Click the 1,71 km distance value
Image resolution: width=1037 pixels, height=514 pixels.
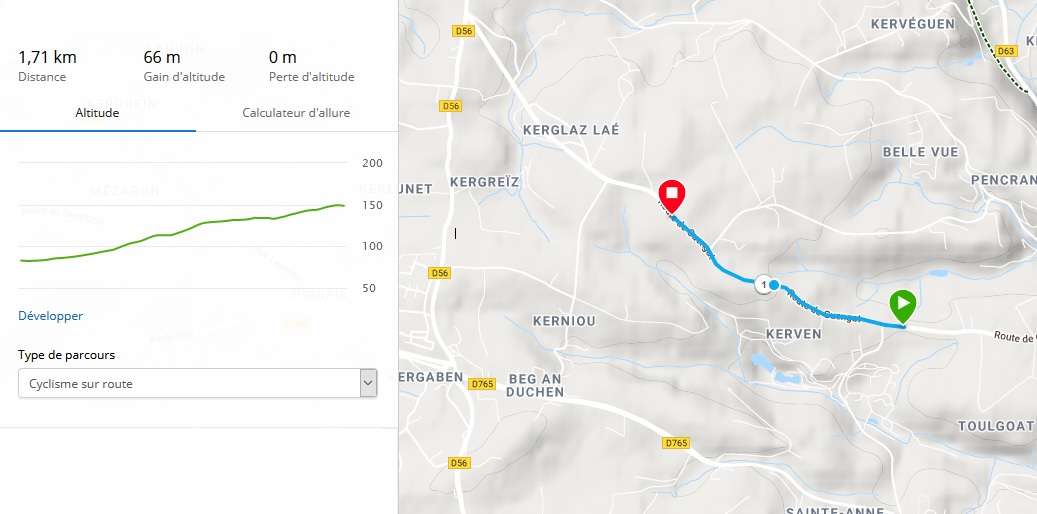click(x=47, y=57)
